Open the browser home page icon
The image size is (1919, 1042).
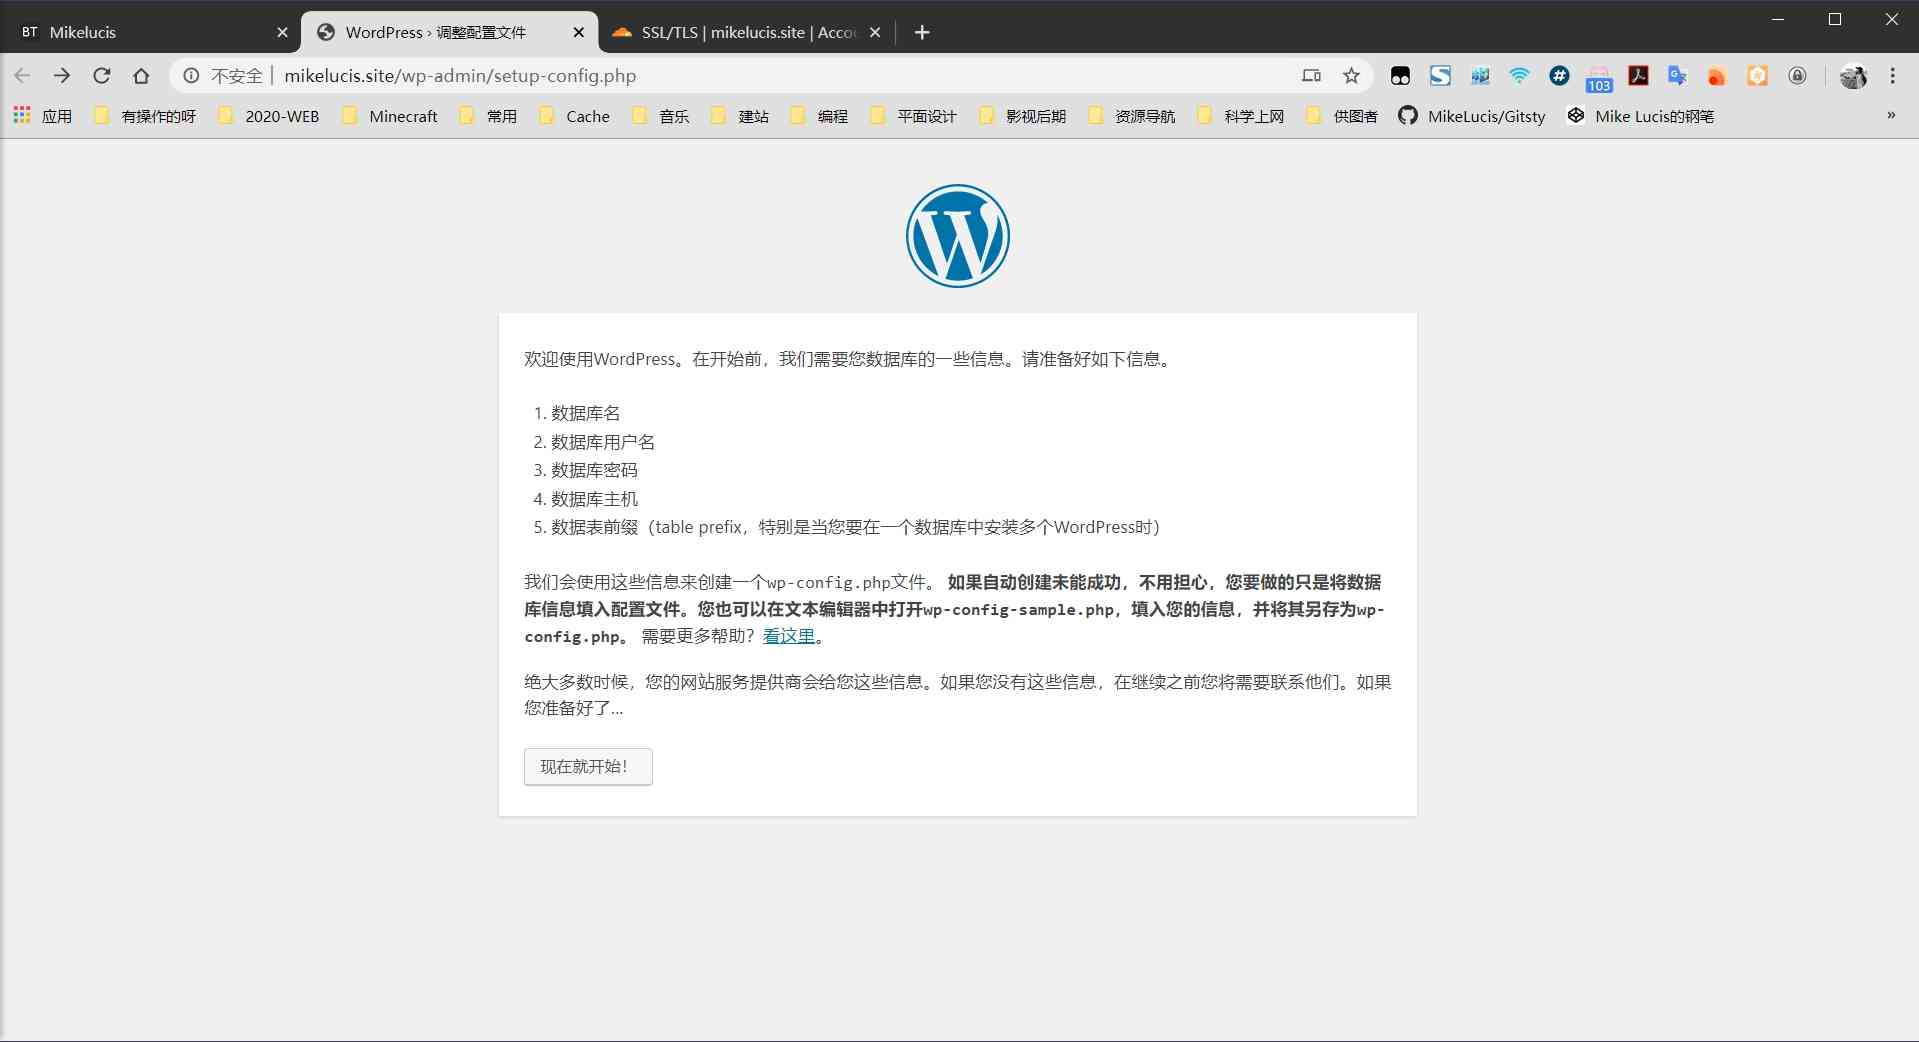pyautogui.click(x=141, y=75)
